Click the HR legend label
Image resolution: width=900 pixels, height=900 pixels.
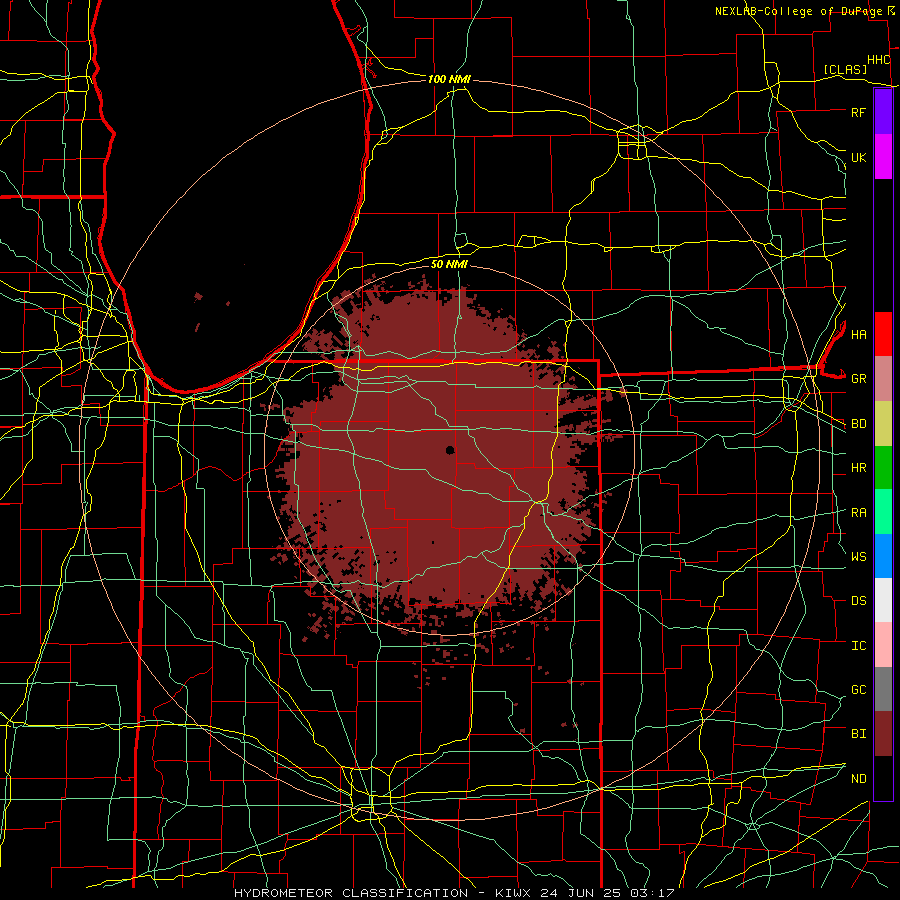[858, 468]
